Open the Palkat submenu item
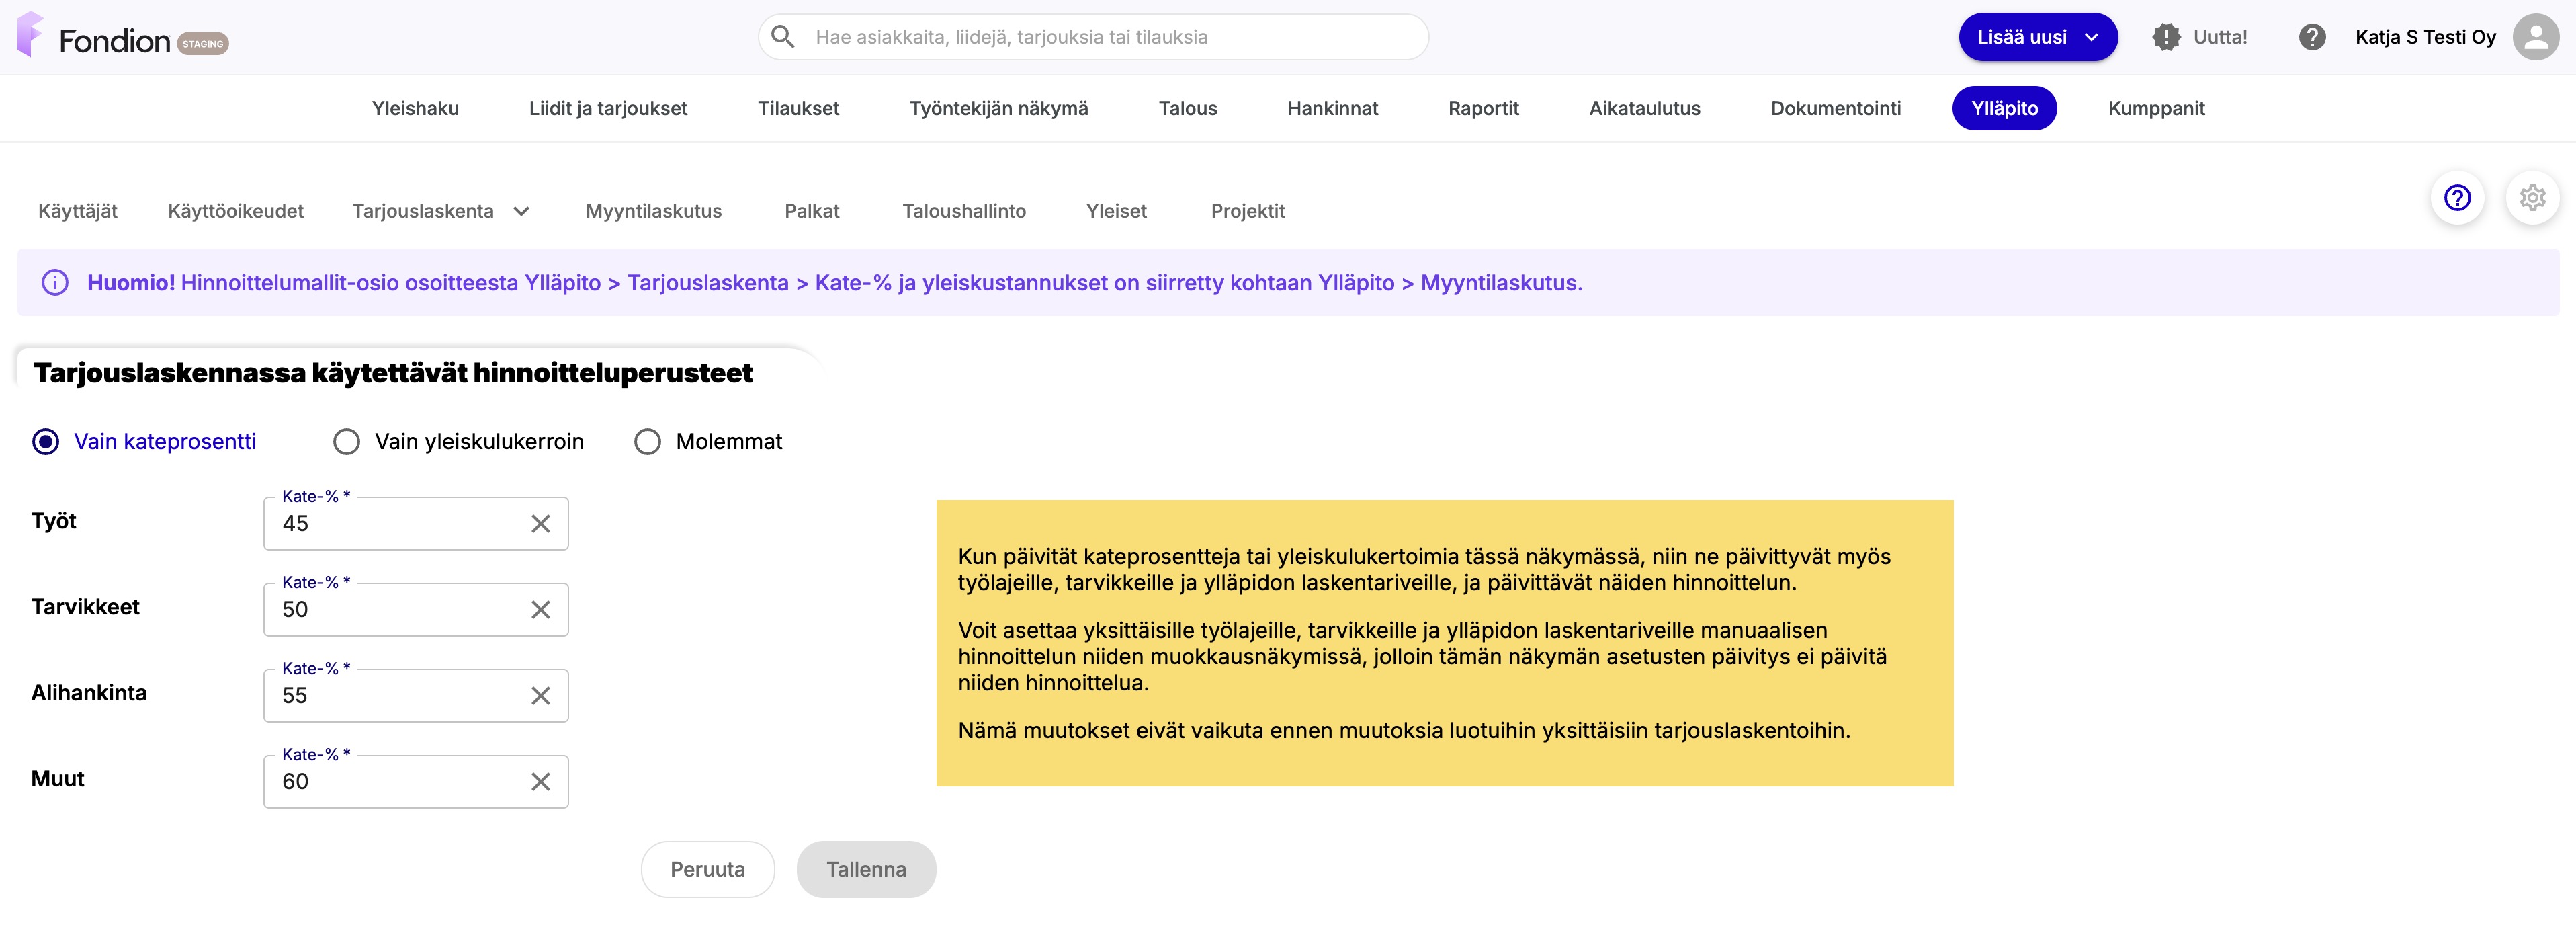Image resolution: width=2576 pixels, height=933 pixels. [x=811, y=211]
